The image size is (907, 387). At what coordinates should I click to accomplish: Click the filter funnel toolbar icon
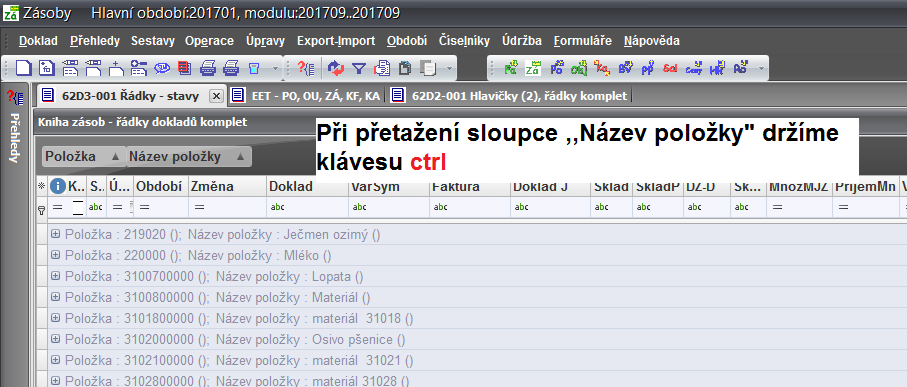tap(359, 68)
